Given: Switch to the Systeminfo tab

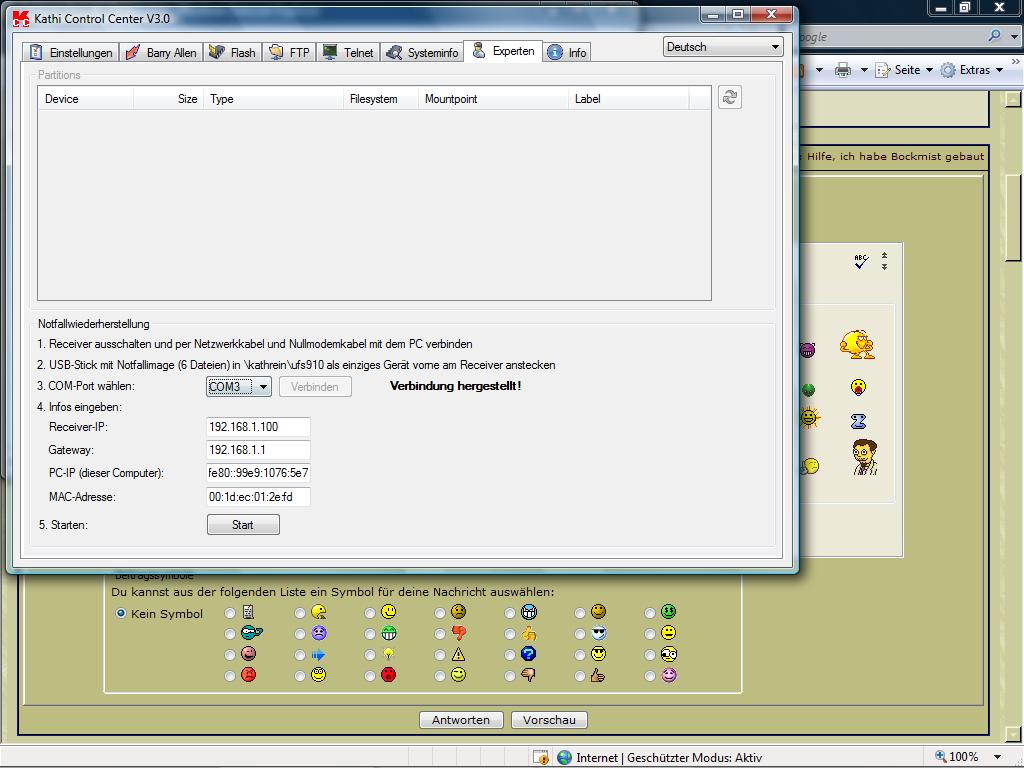Looking at the screenshot, I should pyautogui.click(x=422, y=53).
